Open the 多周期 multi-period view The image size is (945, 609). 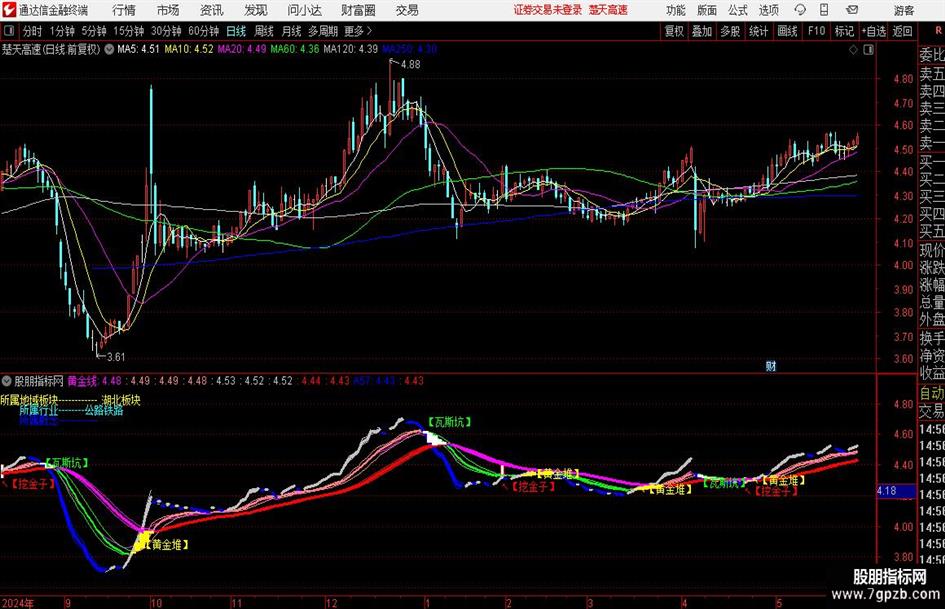pos(323,31)
